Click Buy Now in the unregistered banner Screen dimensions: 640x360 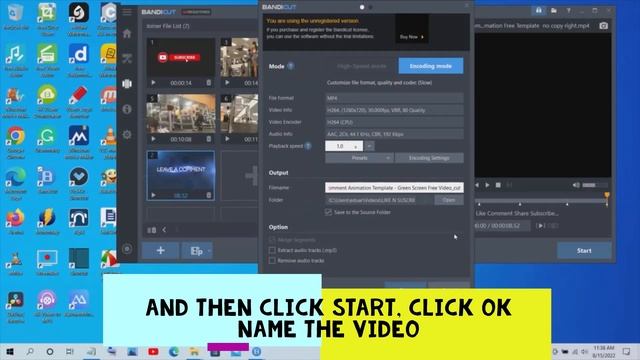pyautogui.click(x=411, y=37)
